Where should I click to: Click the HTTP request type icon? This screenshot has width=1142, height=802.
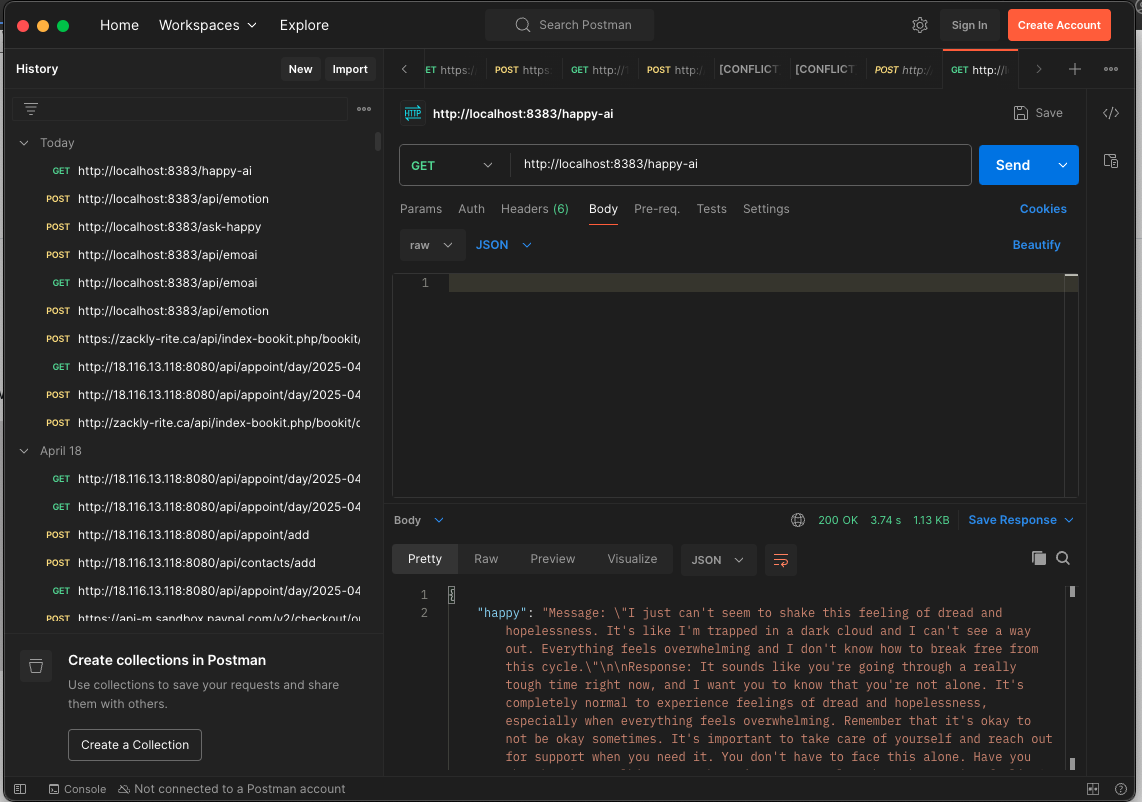tap(413, 113)
